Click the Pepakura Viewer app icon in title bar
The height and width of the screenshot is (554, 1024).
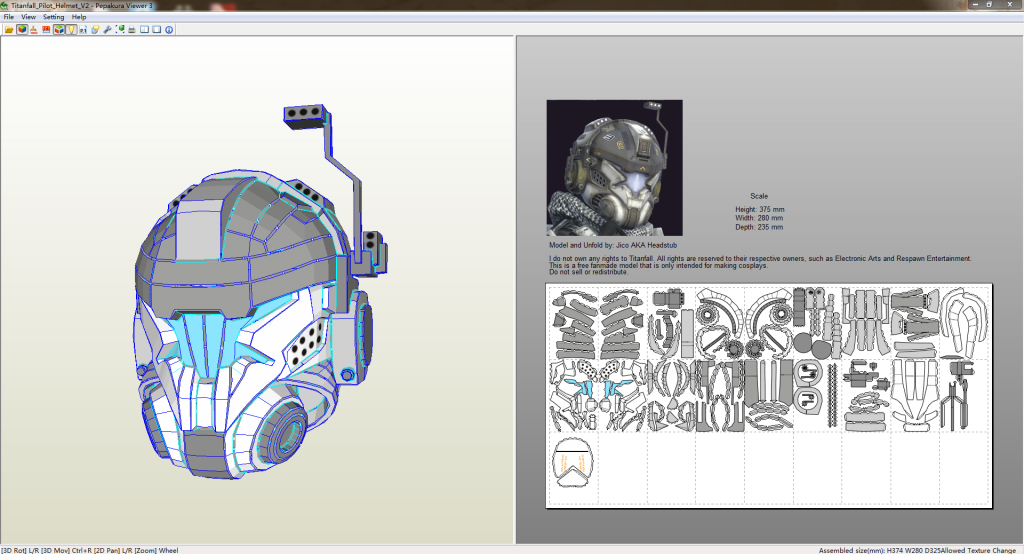(x=5, y=5)
